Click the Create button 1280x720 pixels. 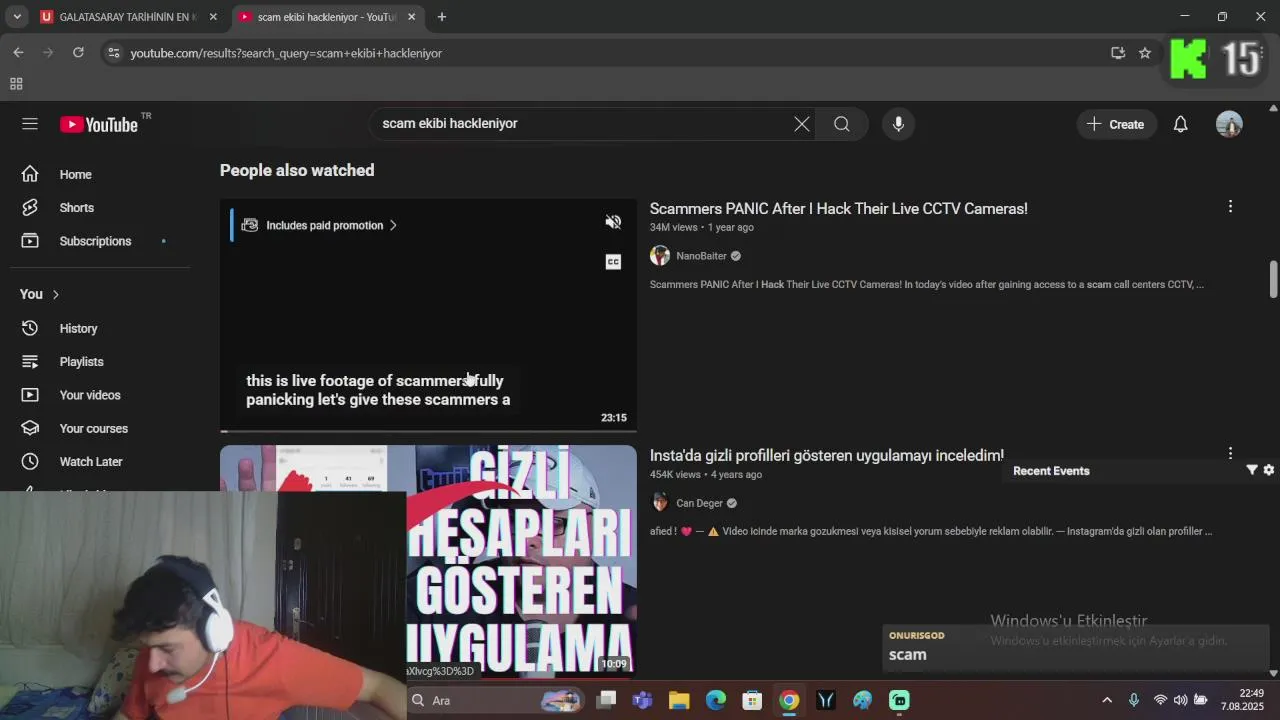click(x=1115, y=124)
